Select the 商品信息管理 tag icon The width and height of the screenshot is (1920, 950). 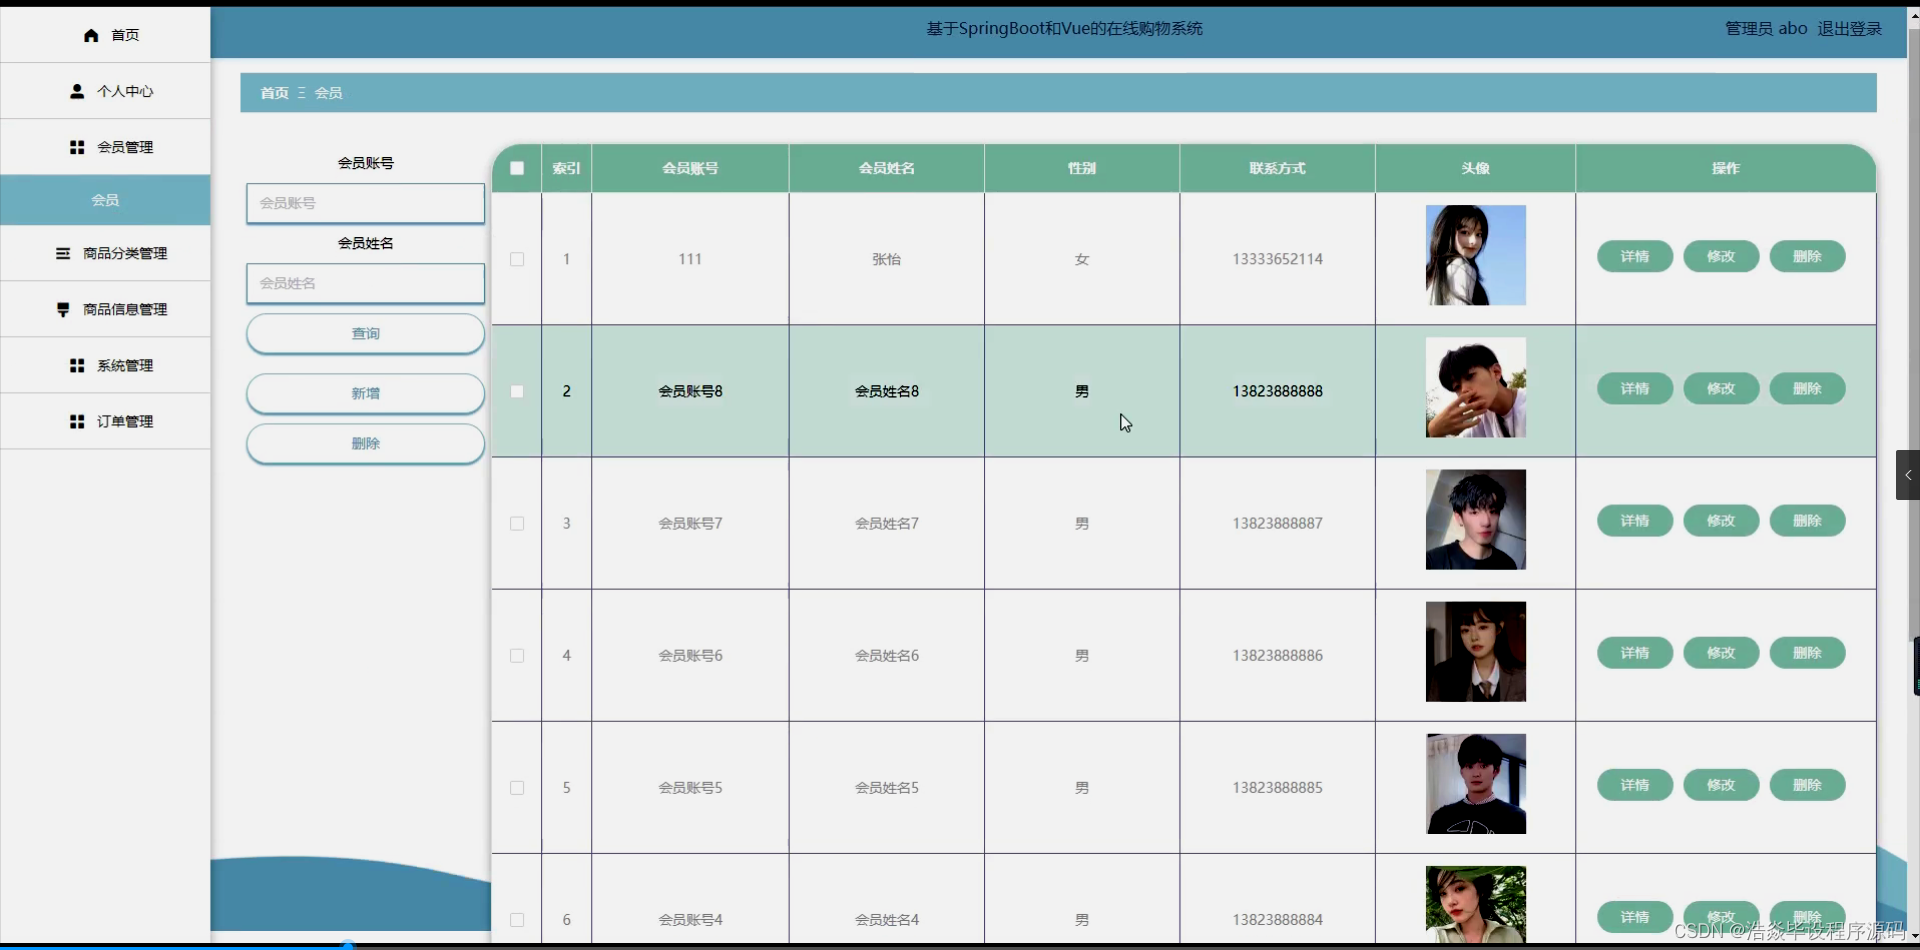click(63, 309)
